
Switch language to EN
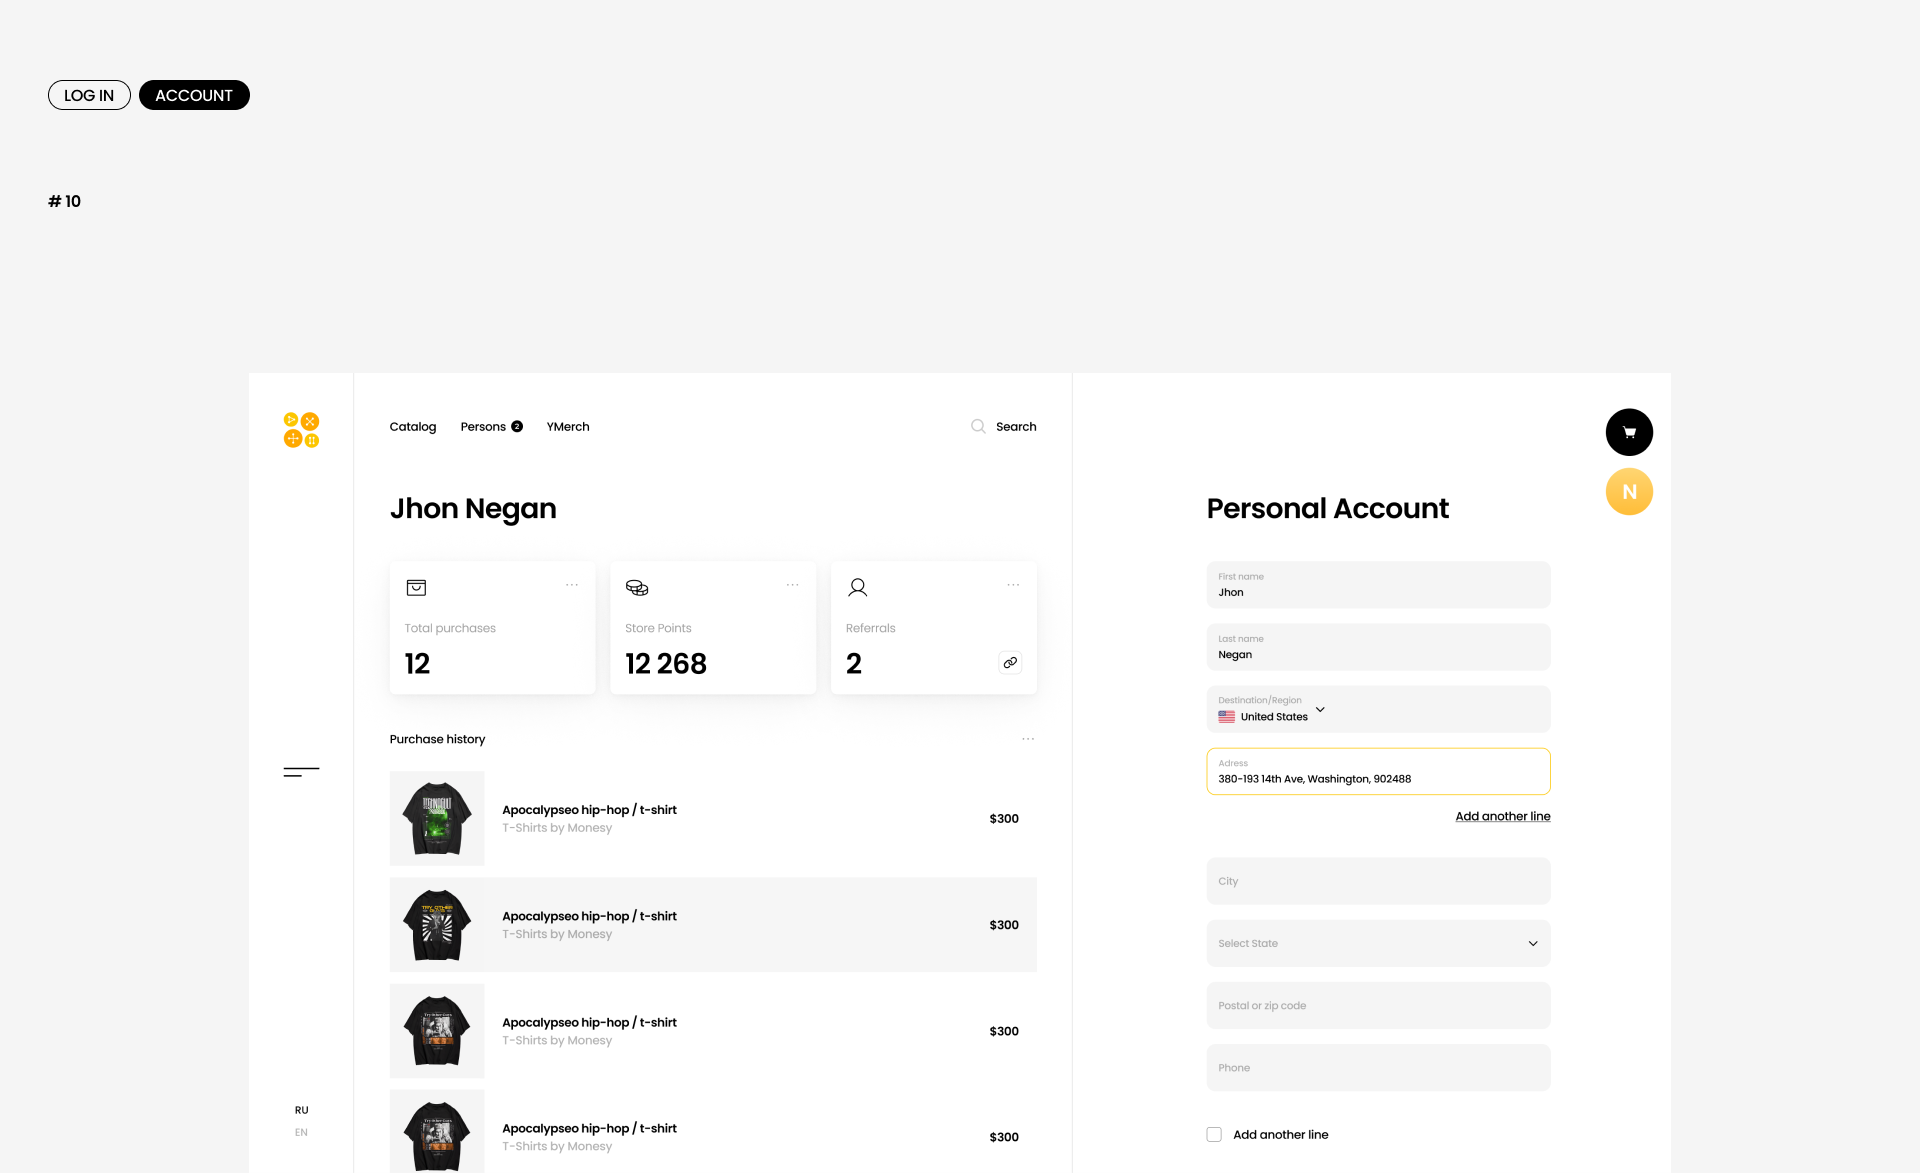(301, 1133)
